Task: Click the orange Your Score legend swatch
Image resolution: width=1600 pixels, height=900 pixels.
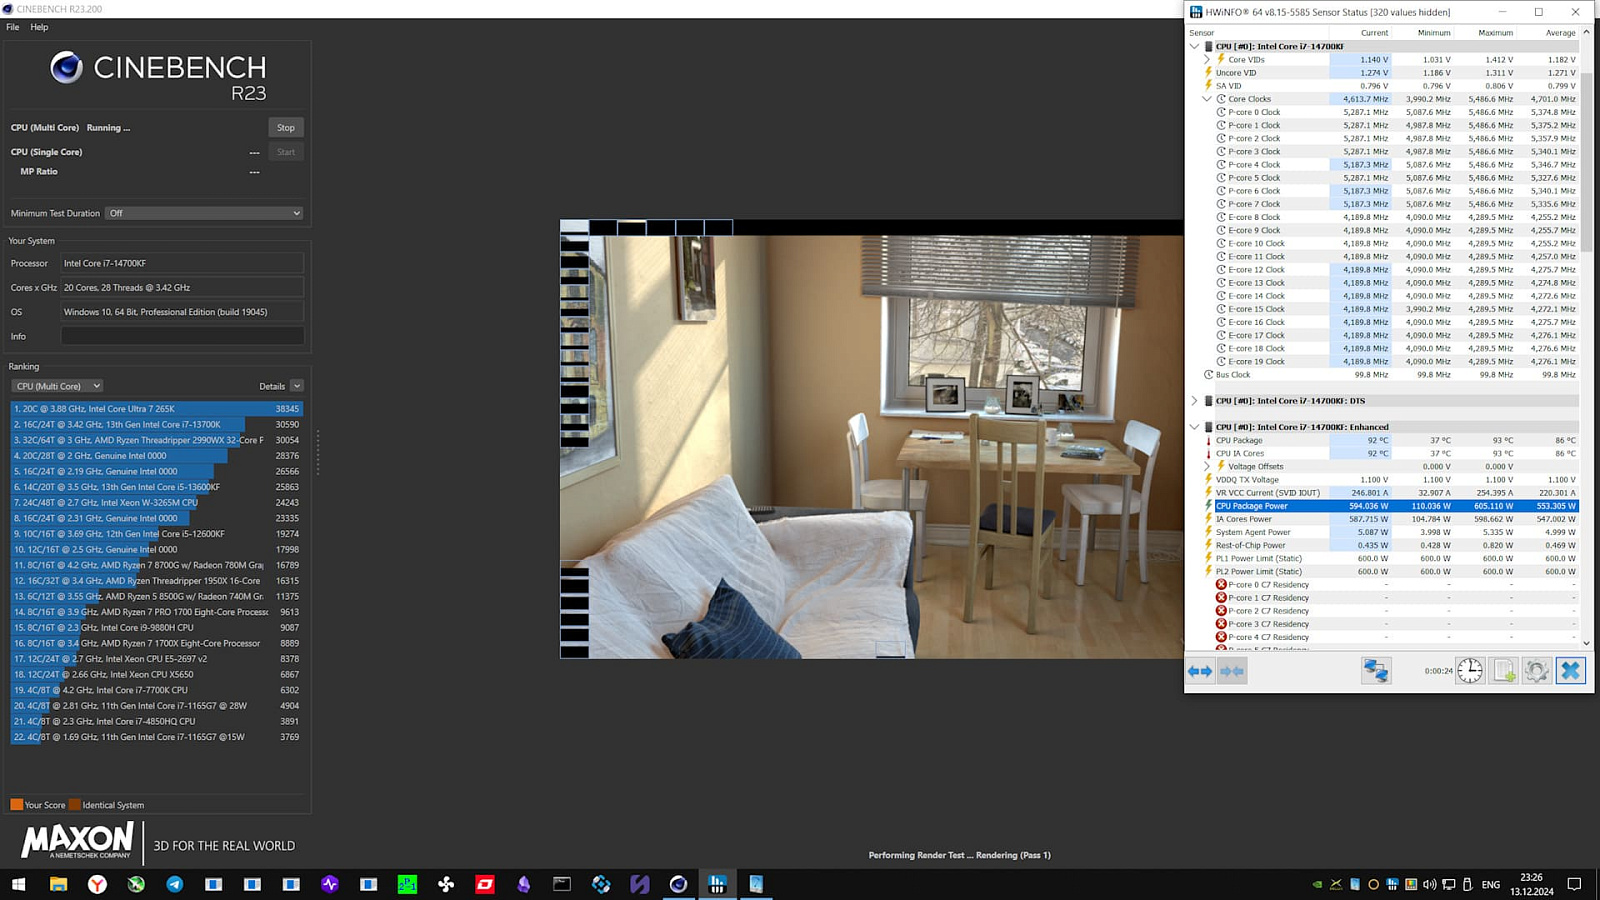Action: click(x=16, y=805)
